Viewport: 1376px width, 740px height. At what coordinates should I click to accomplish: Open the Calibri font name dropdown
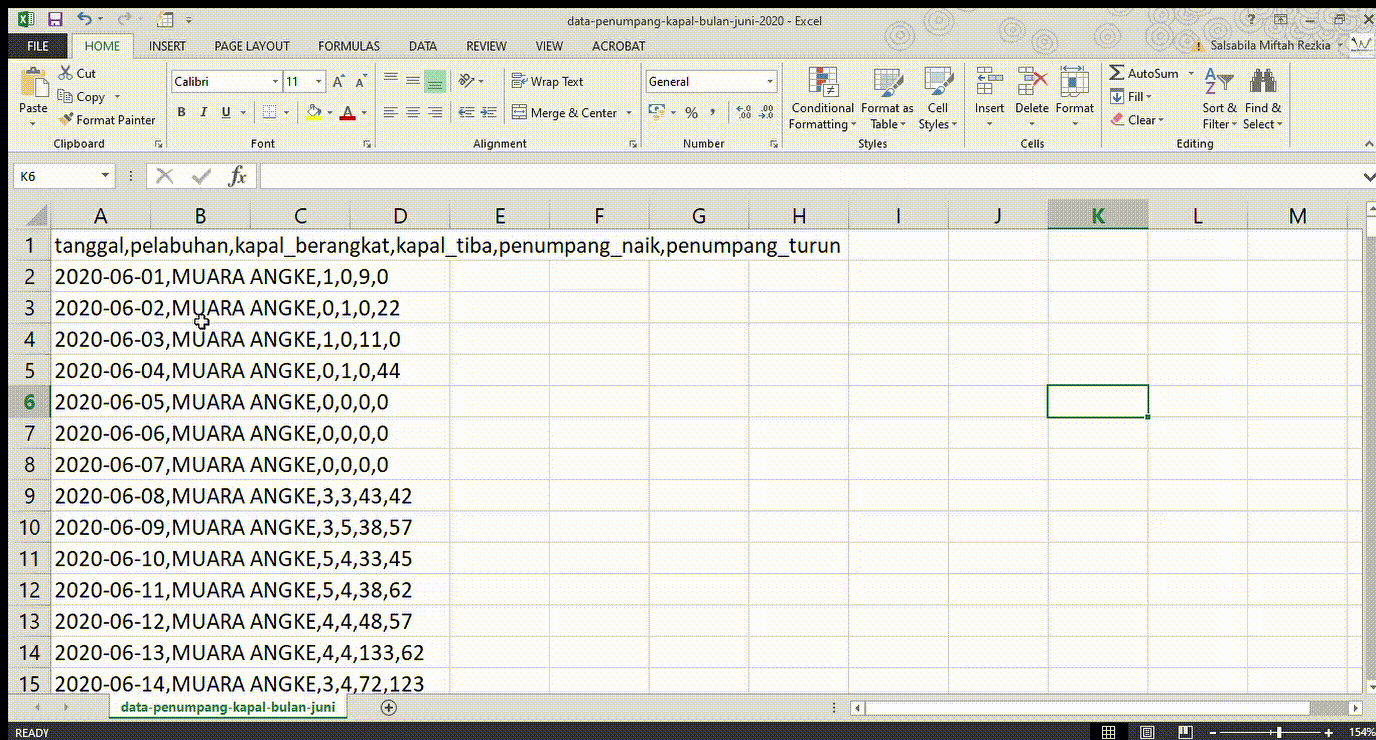pos(277,80)
